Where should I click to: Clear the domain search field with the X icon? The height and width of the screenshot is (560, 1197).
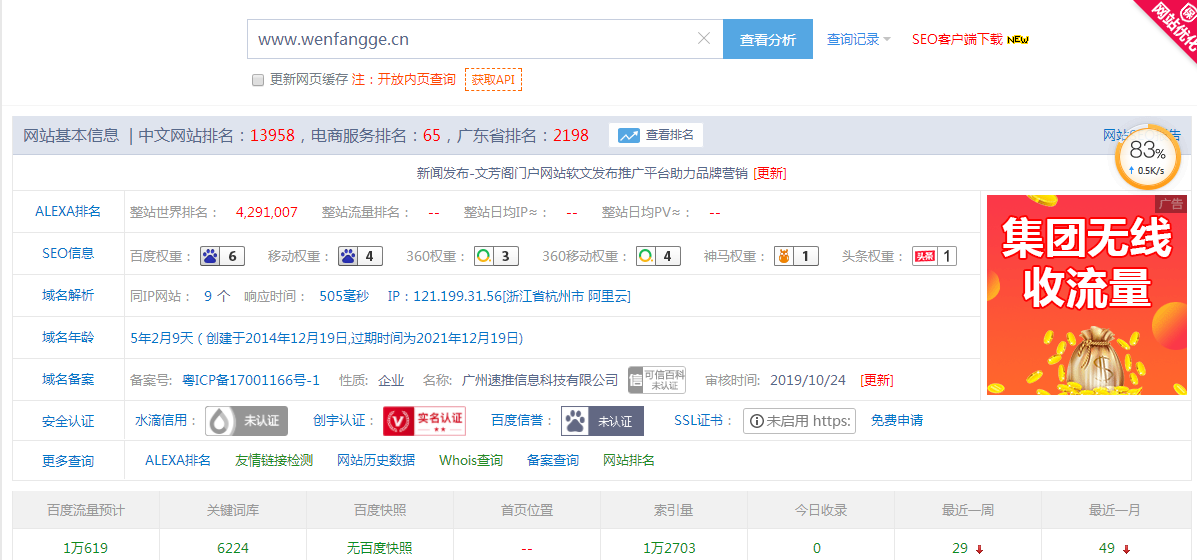[x=704, y=39]
